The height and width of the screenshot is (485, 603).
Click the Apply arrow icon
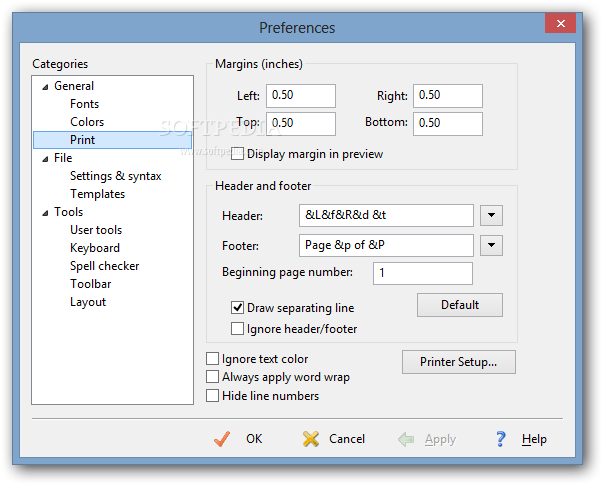406,439
